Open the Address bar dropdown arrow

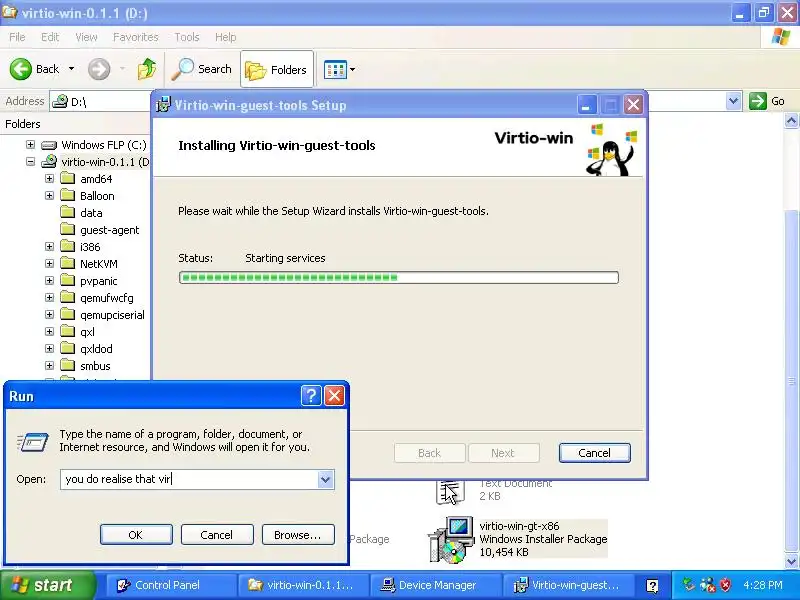[x=733, y=101]
